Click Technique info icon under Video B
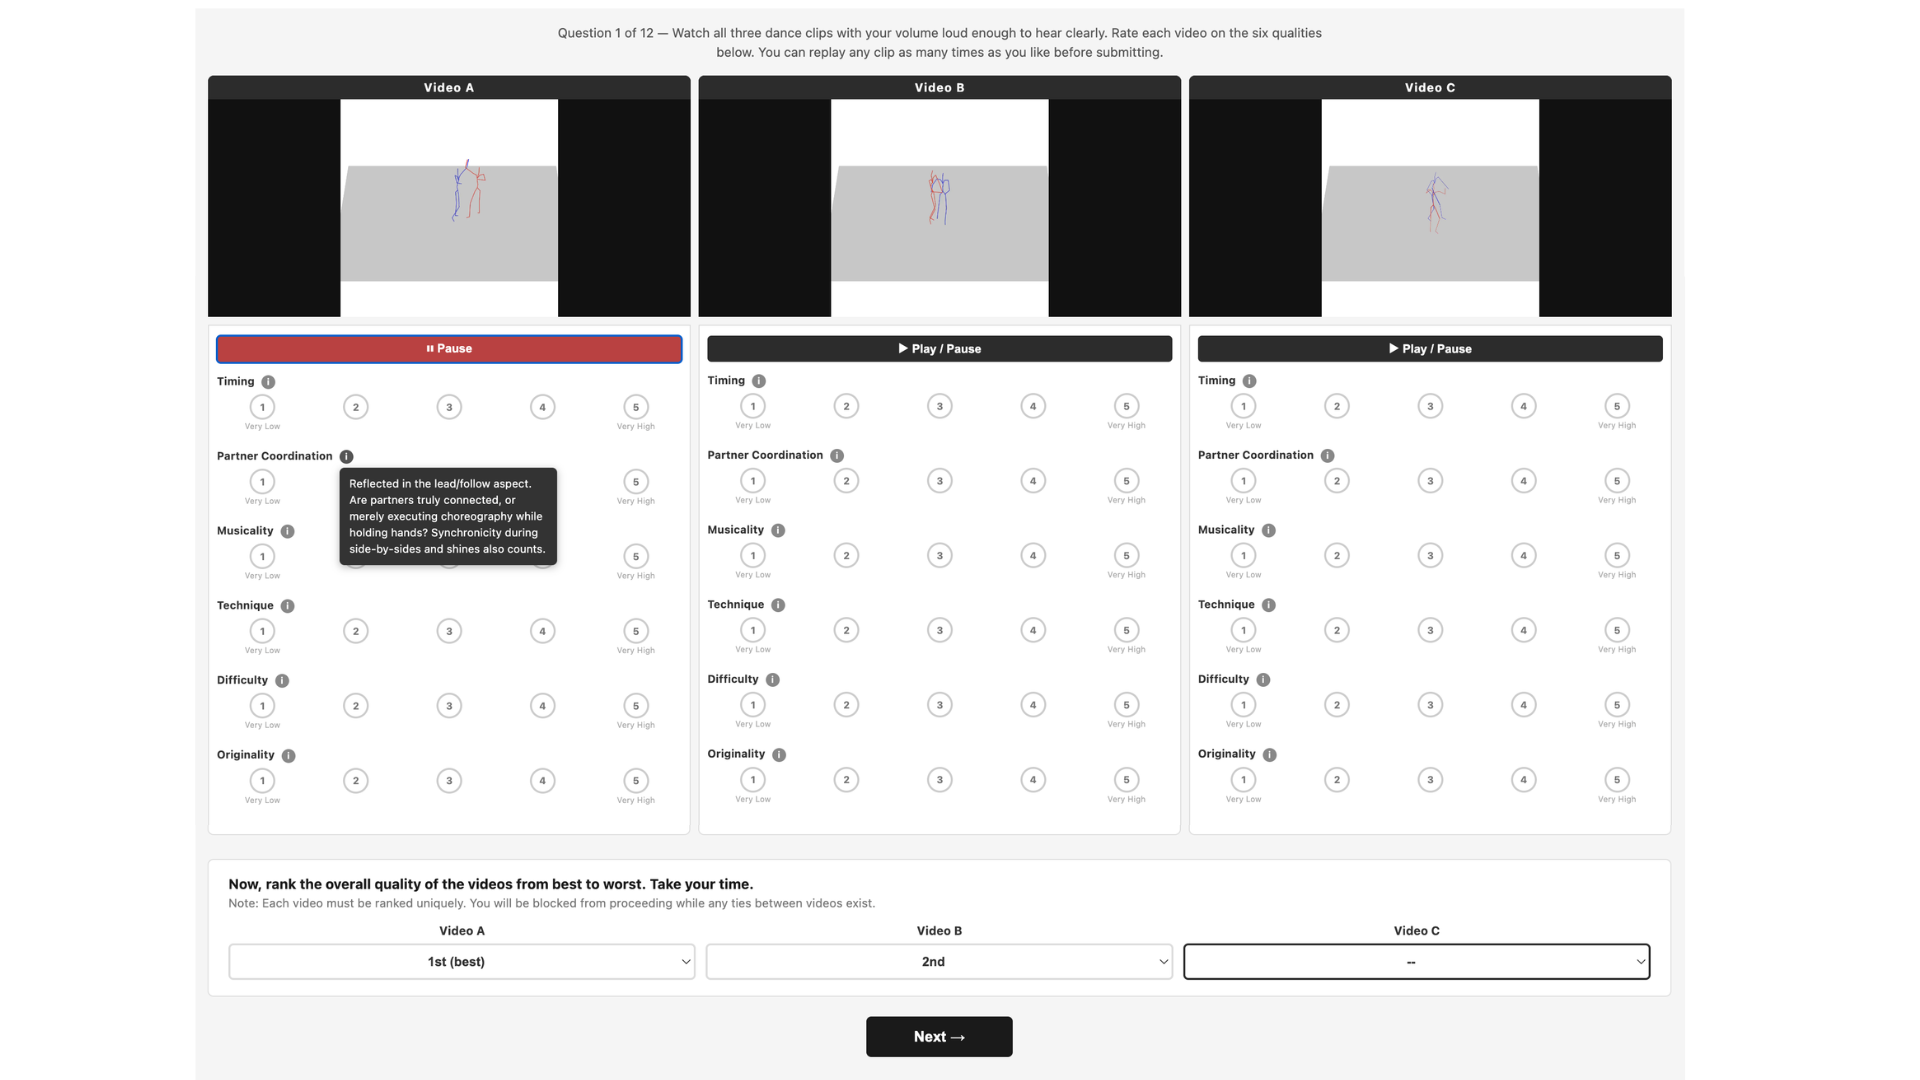 pyautogui.click(x=778, y=605)
